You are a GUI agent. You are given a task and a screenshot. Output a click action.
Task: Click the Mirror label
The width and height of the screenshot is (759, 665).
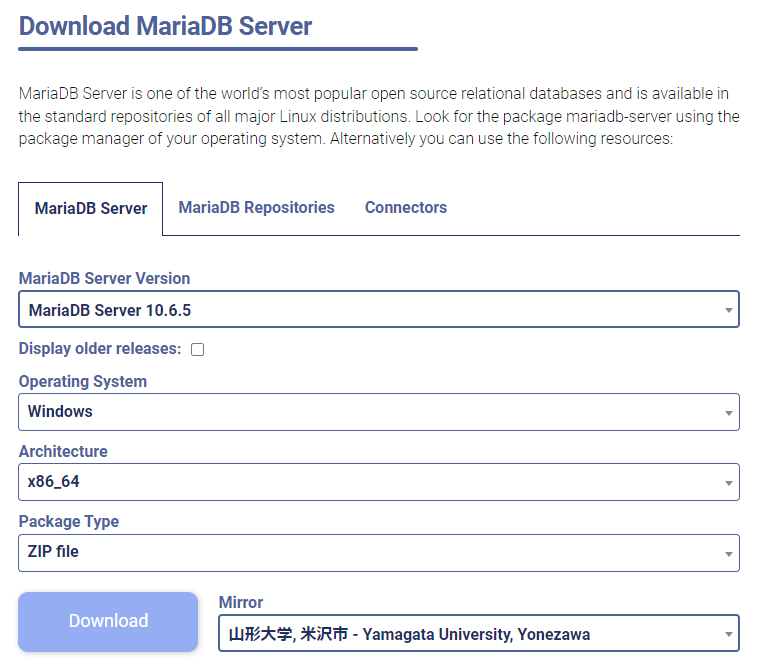click(241, 602)
